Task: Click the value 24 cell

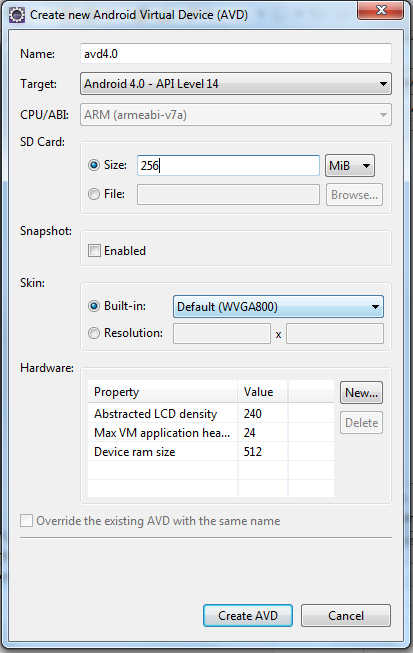Action: pos(263,433)
